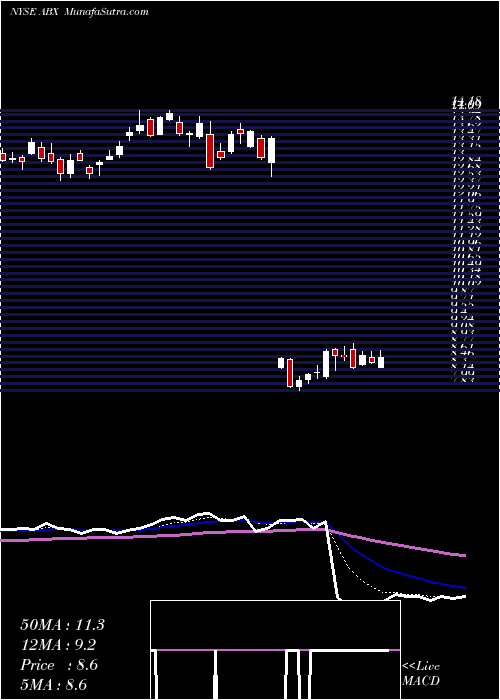The height and width of the screenshot is (700, 500).
Task: Click the 50MA : 11.3 label
Action: [x=62, y=625]
